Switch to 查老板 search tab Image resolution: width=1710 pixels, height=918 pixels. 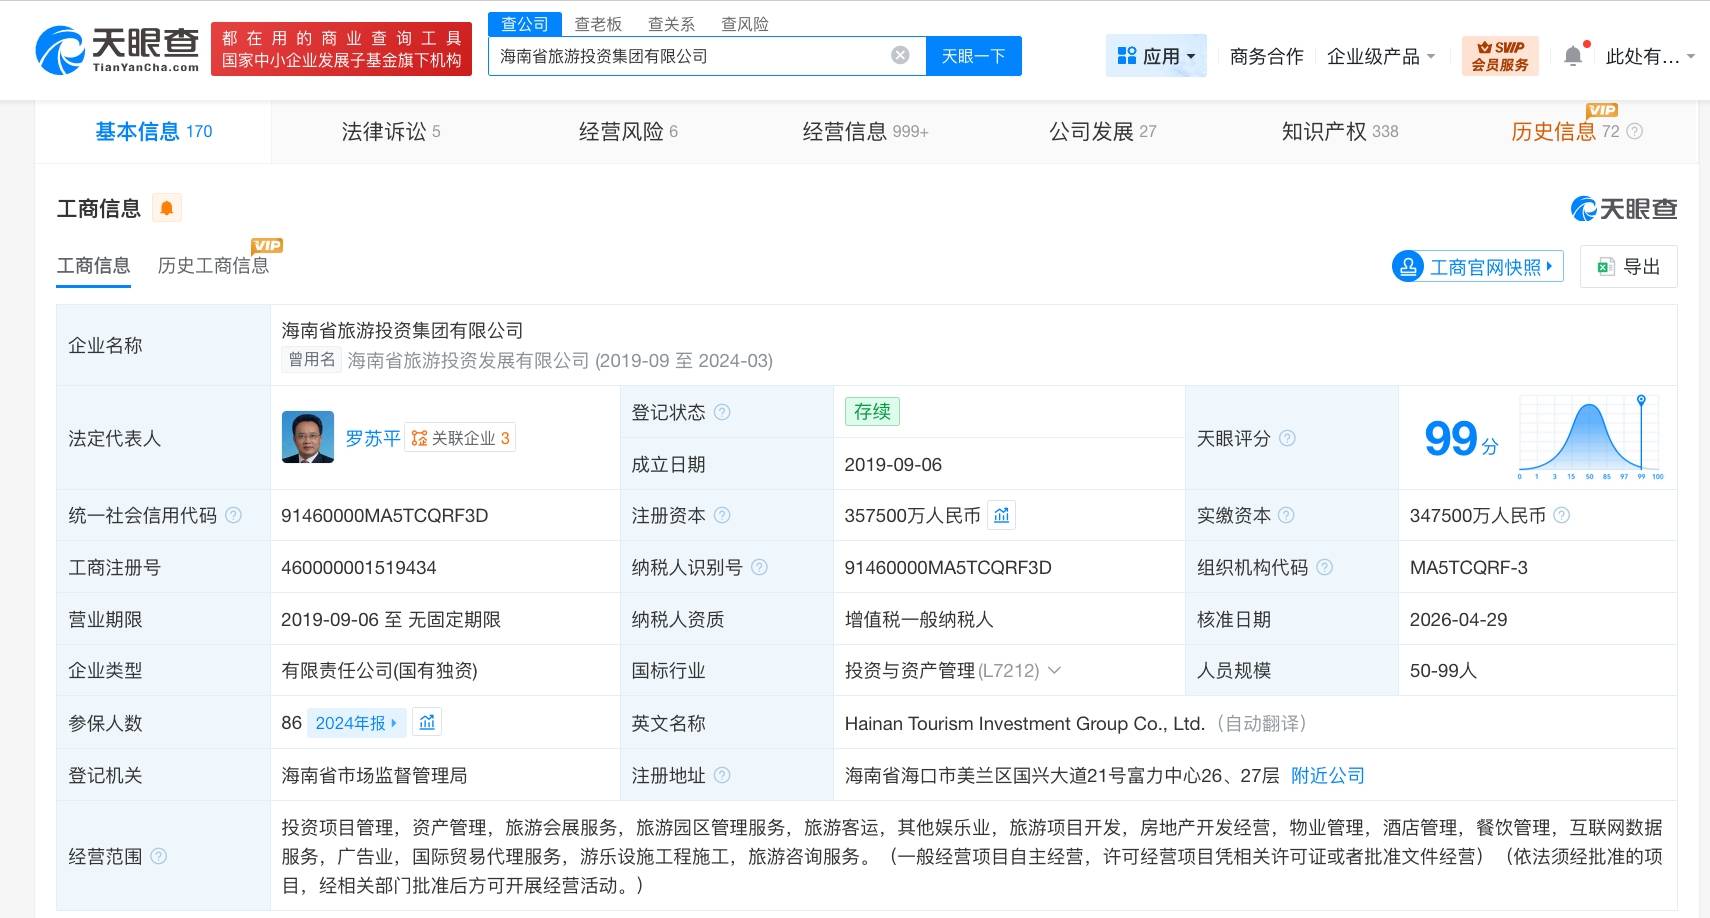coord(598,24)
